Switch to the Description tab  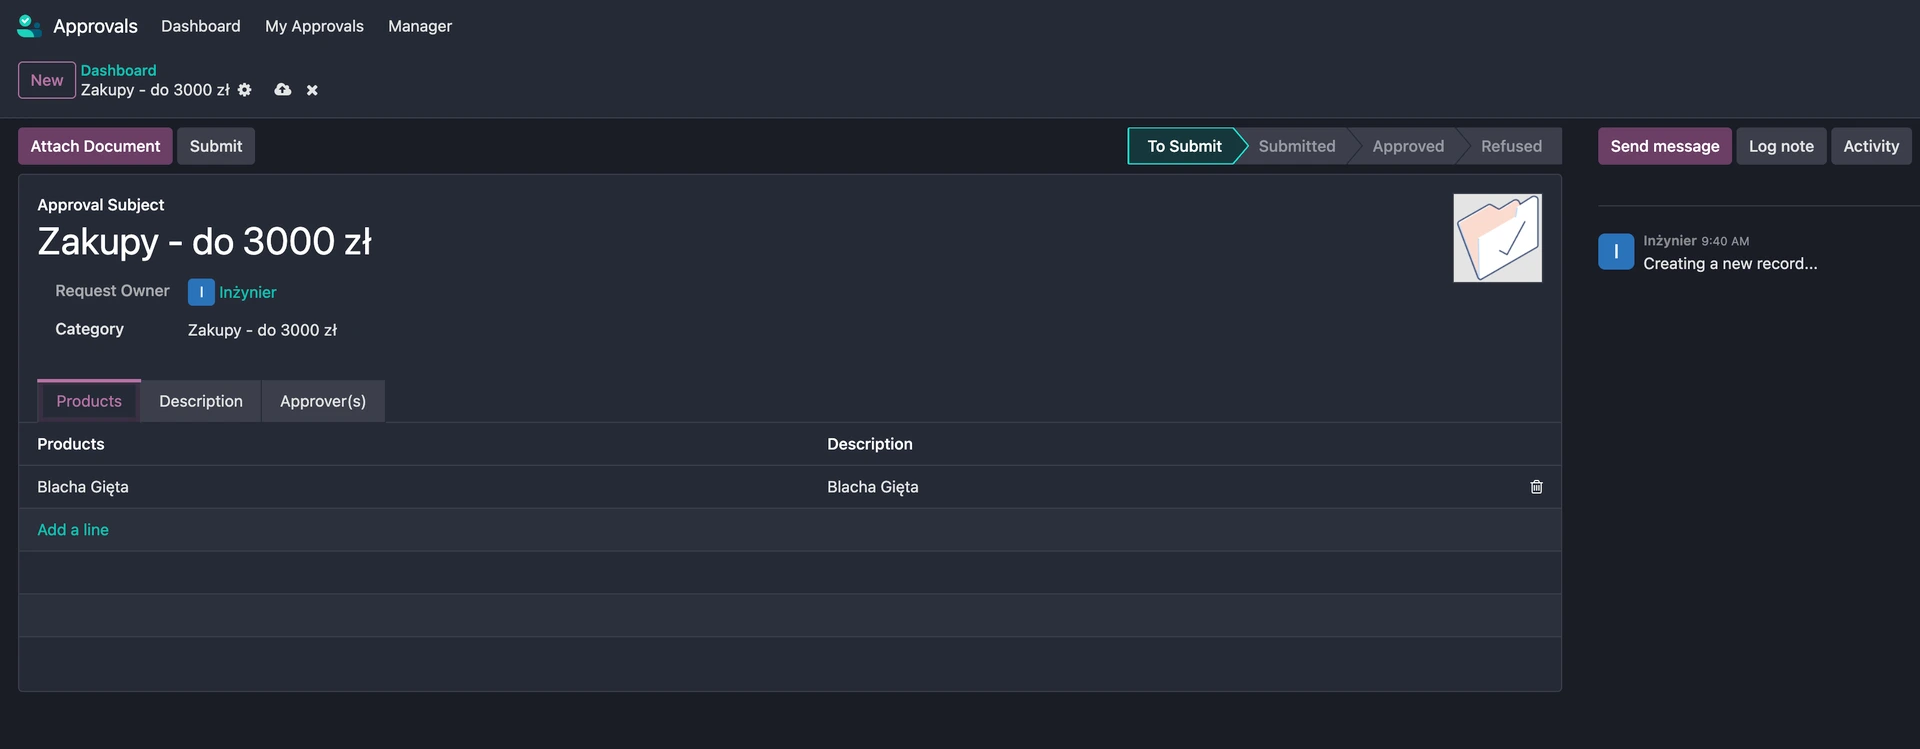click(x=200, y=401)
